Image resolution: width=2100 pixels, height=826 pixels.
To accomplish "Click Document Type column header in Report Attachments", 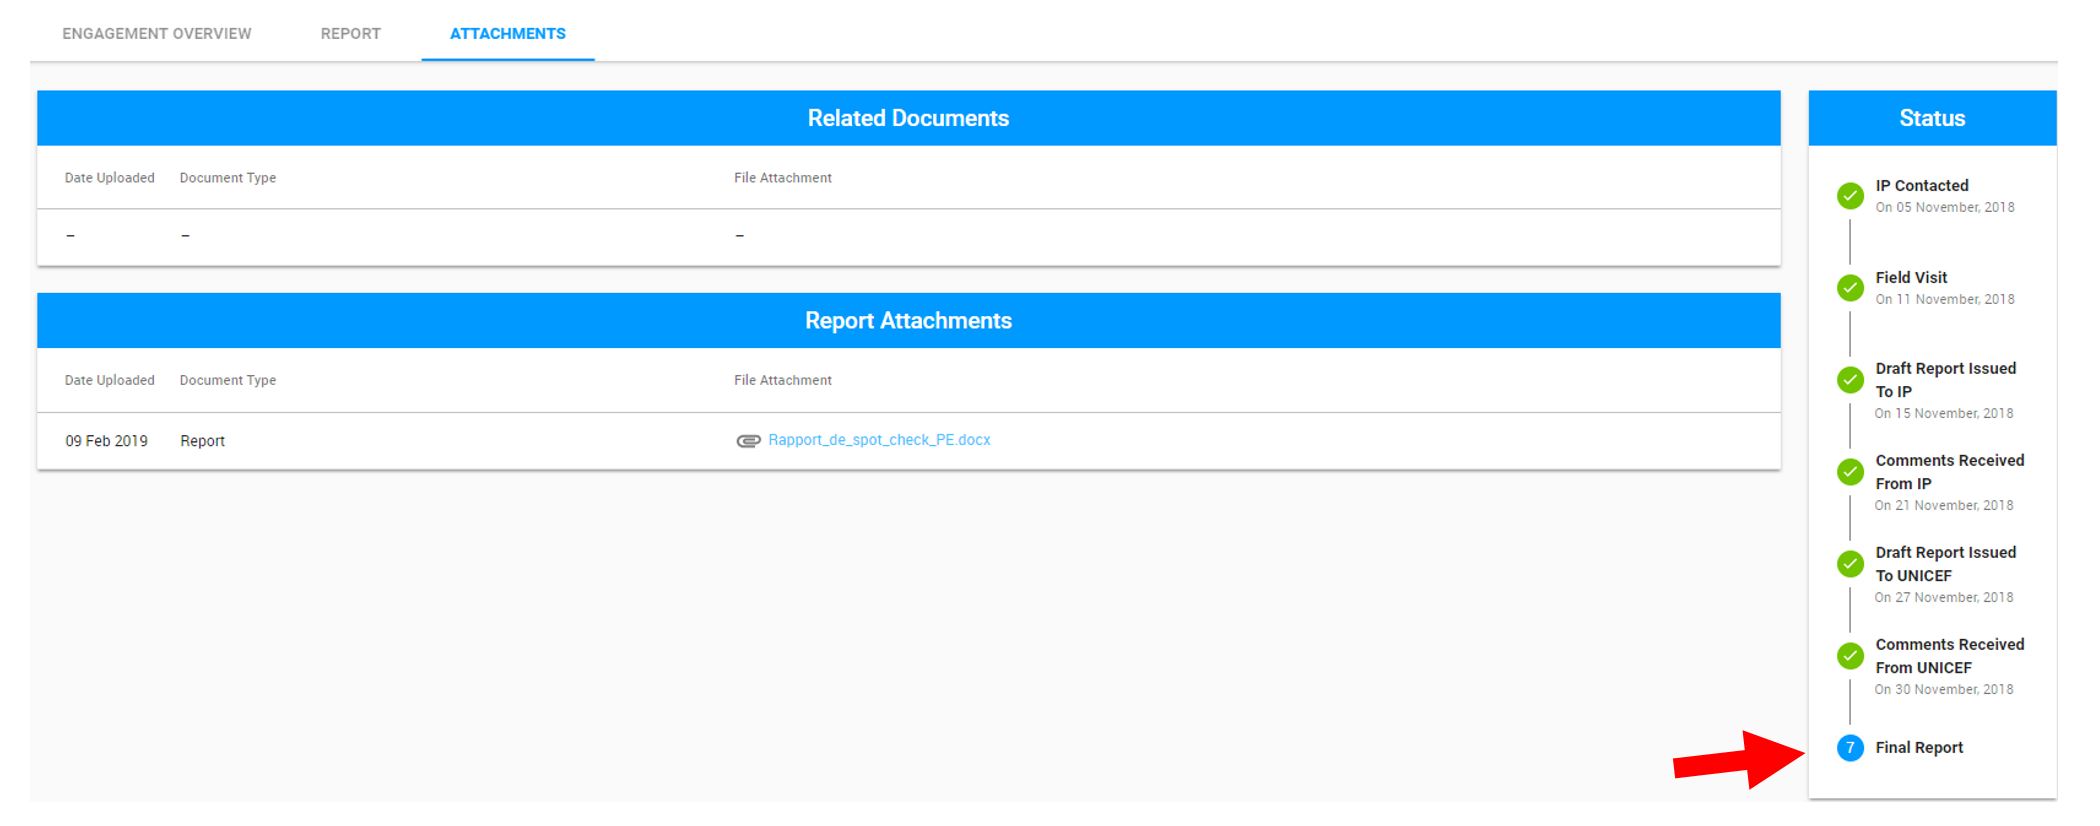I will 228,380.
